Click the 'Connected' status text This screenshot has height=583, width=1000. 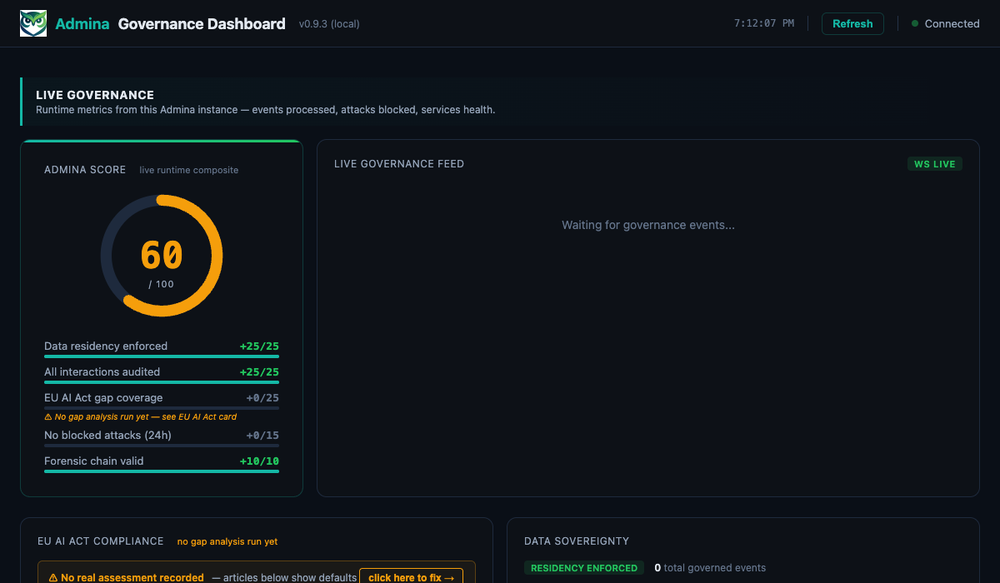click(x=952, y=24)
